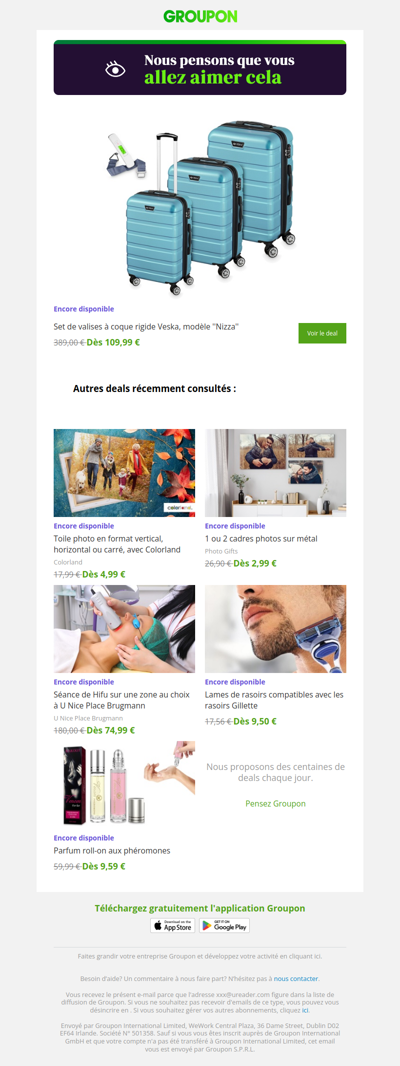Click "Nous pensons que vous allez aimer cela" banner
This screenshot has width=400, height=1066.
pos(200,69)
